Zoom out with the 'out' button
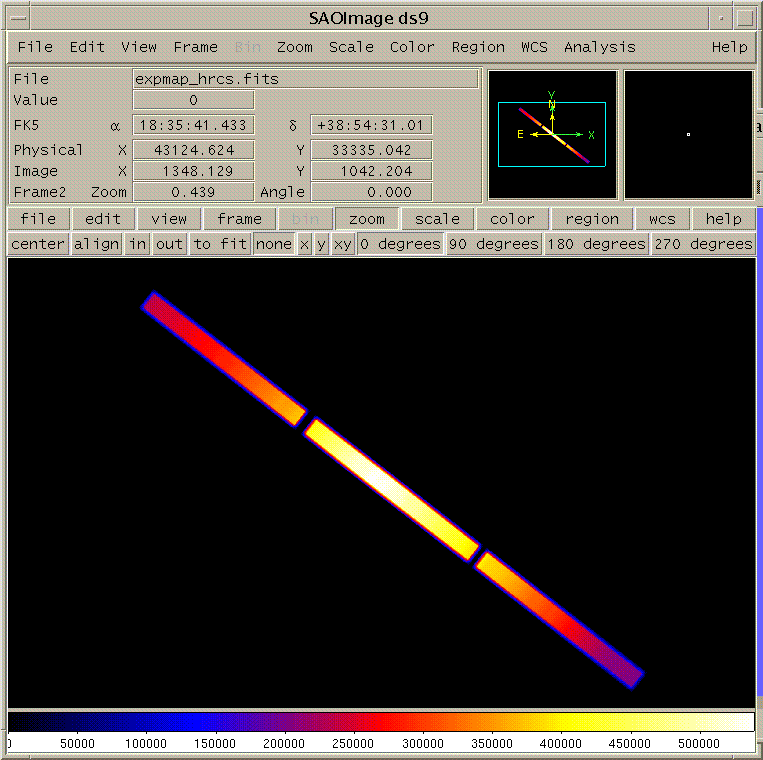The image size is (763, 760). coord(169,244)
